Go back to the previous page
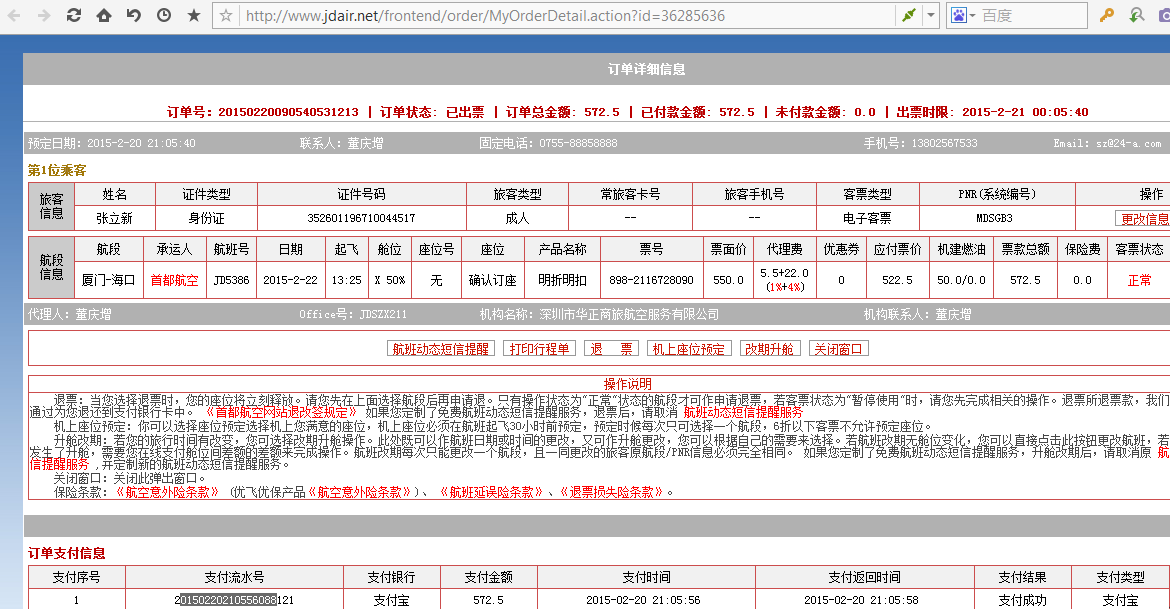Screen dimensions: 1170x609 click(x=14, y=15)
